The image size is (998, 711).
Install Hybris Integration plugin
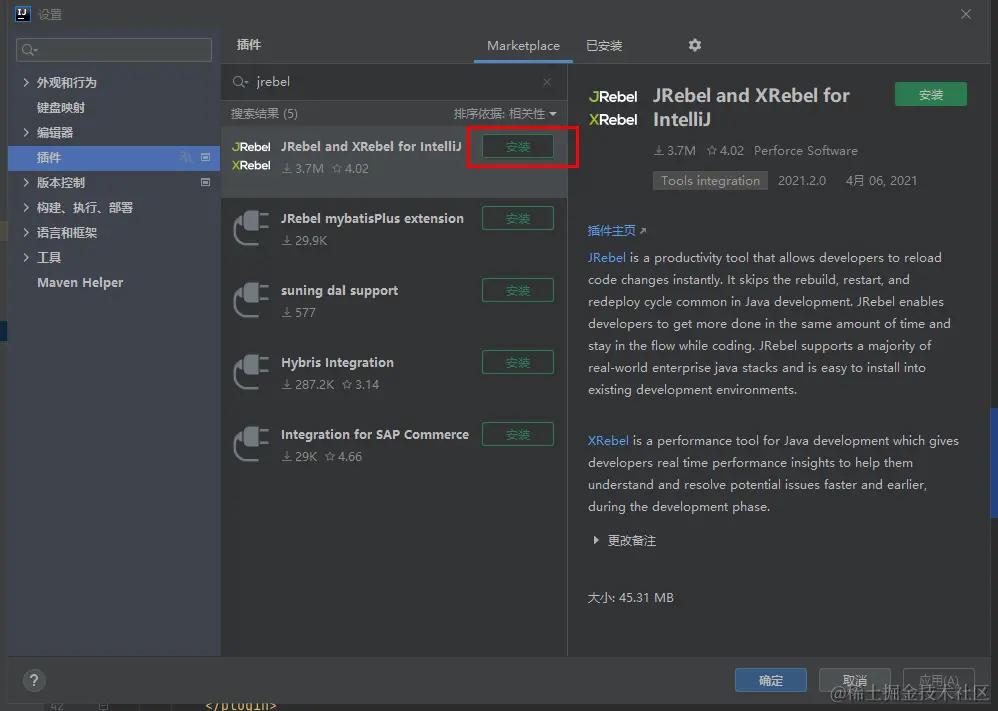(517, 363)
